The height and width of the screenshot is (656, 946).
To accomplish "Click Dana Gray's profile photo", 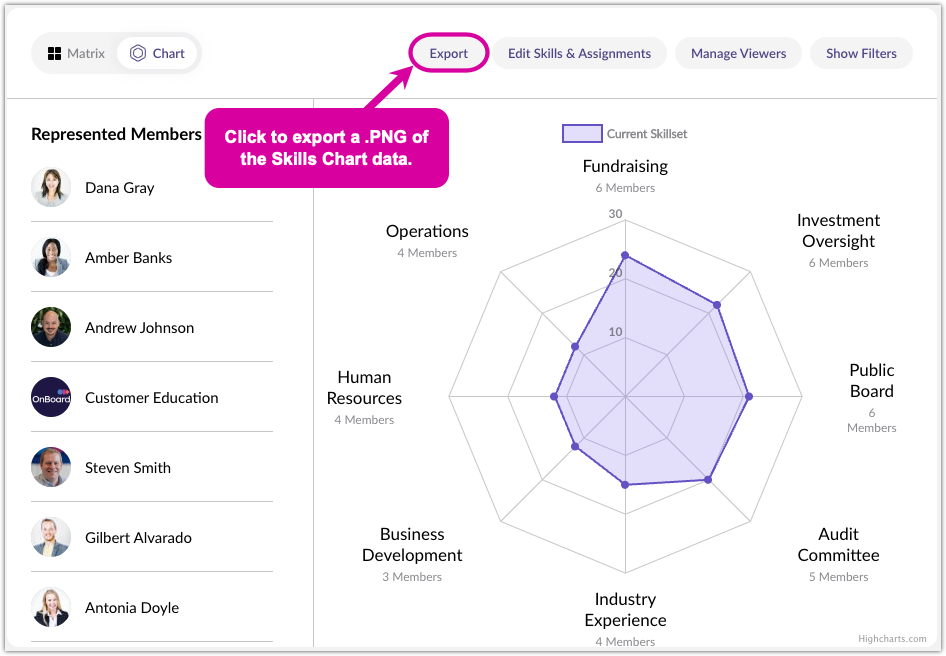I will pos(51,188).
